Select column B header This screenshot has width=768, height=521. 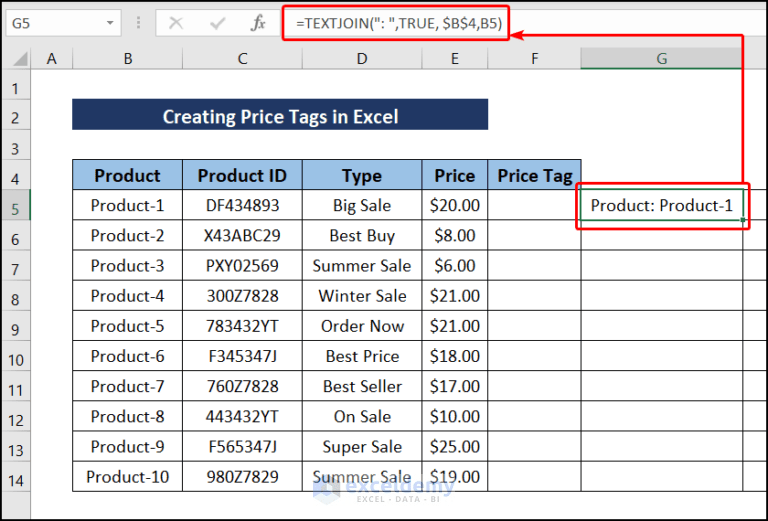(127, 59)
